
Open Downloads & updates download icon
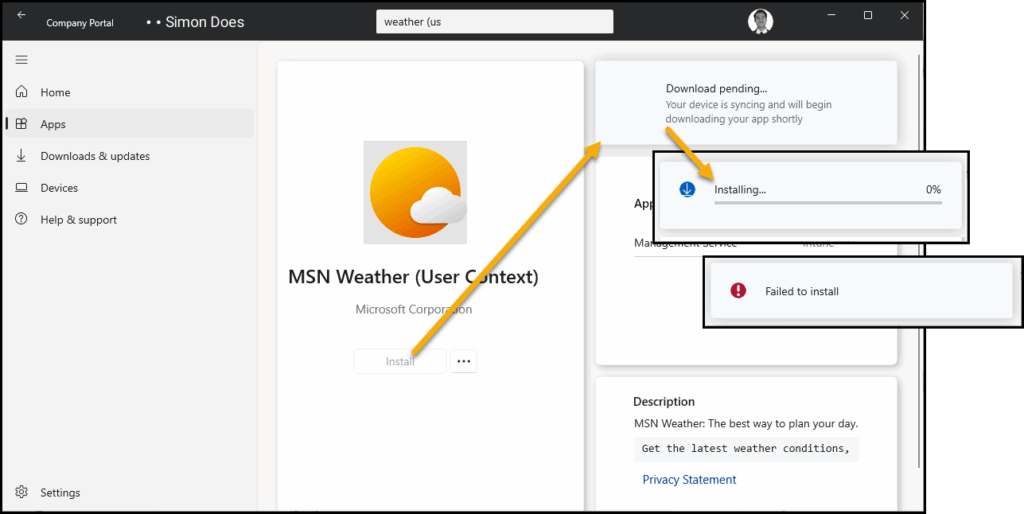(21, 156)
